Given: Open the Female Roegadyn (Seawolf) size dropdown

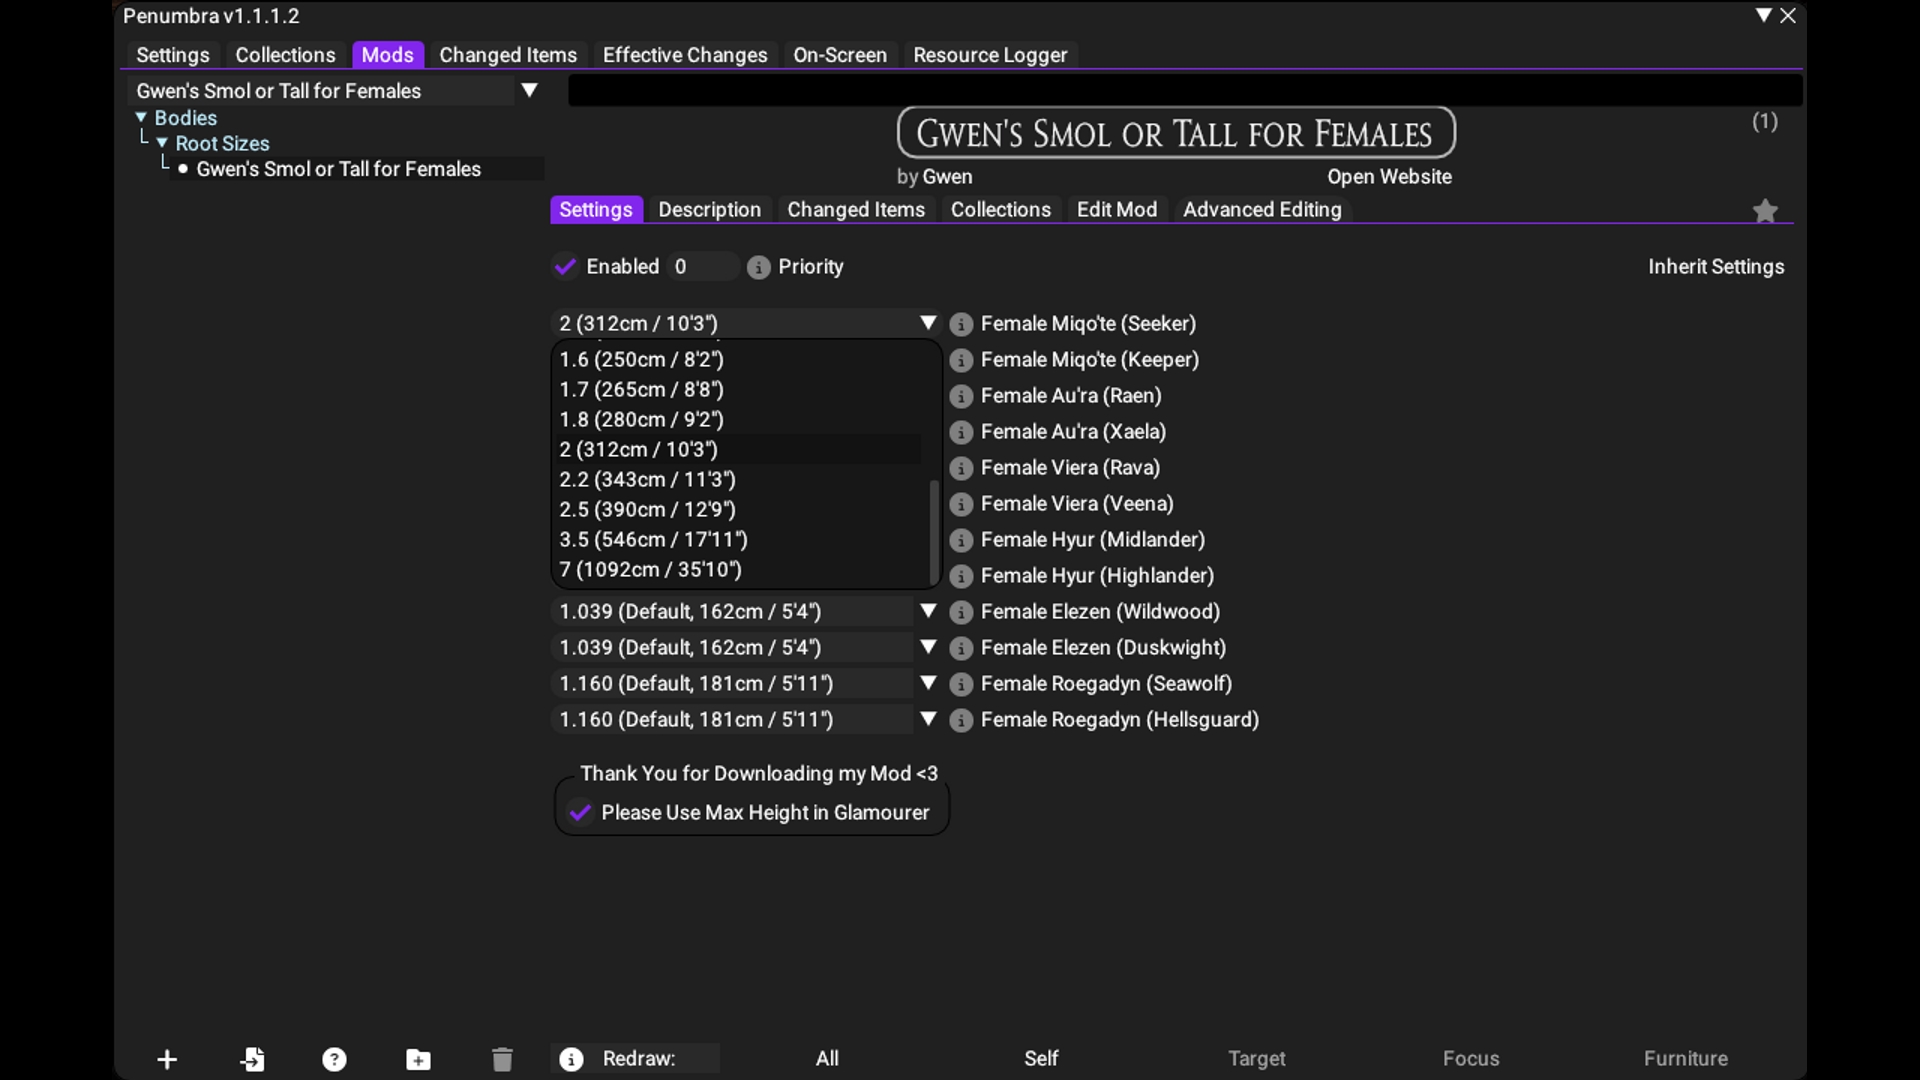Looking at the screenshot, I should point(746,683).
